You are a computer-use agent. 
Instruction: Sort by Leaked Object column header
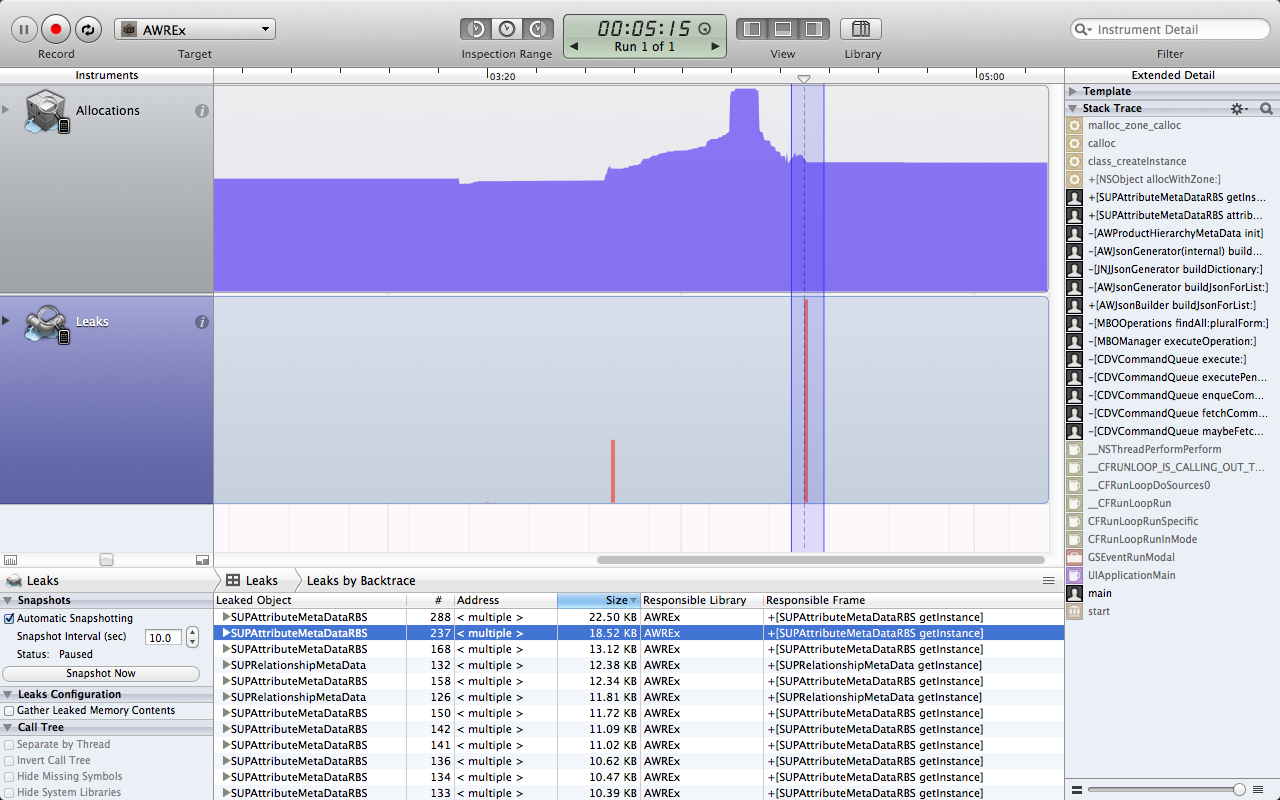pyautogui.click(x=310, y=600)
